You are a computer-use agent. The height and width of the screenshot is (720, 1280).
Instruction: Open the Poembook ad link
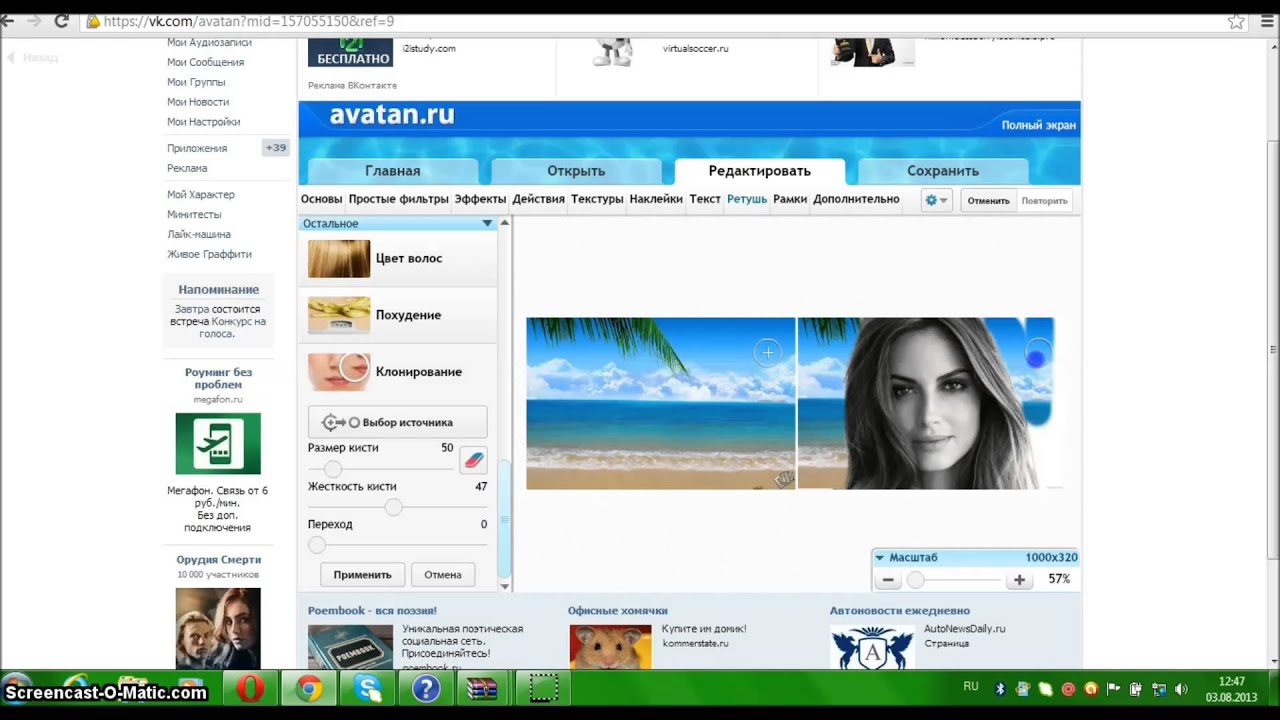click(x=372, y=611)
